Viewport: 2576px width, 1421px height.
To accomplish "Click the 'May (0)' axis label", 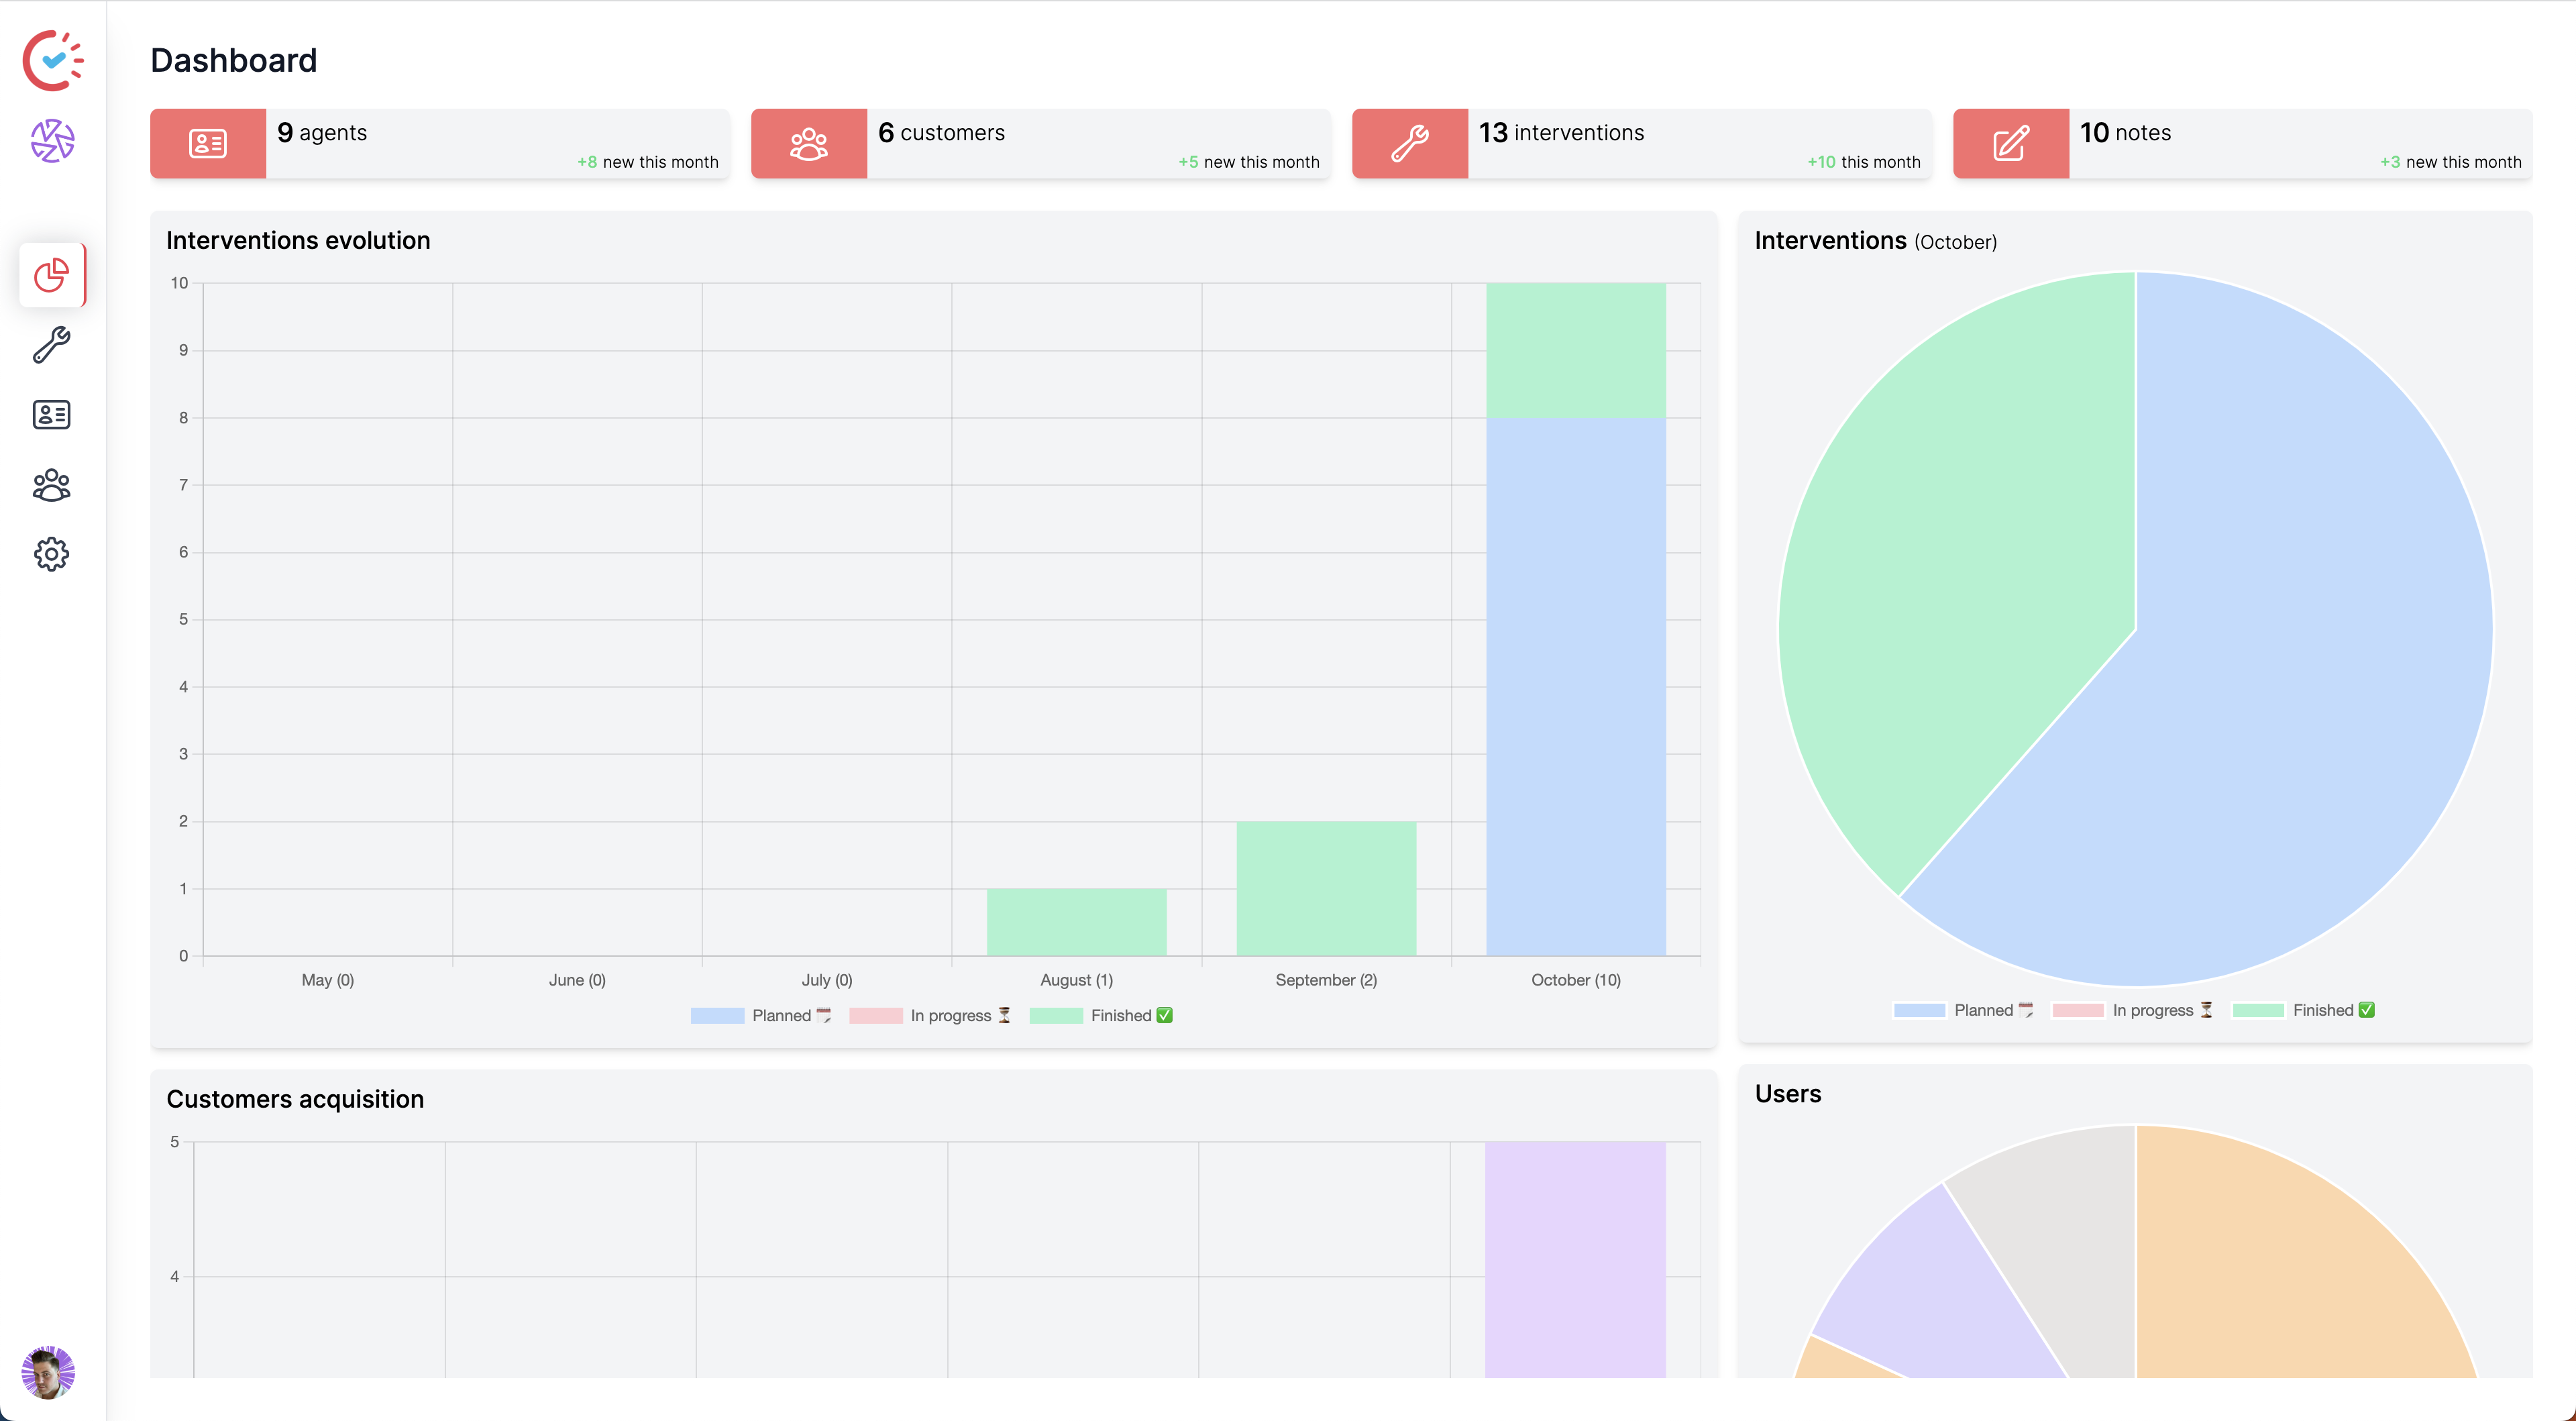I will 328,981.
